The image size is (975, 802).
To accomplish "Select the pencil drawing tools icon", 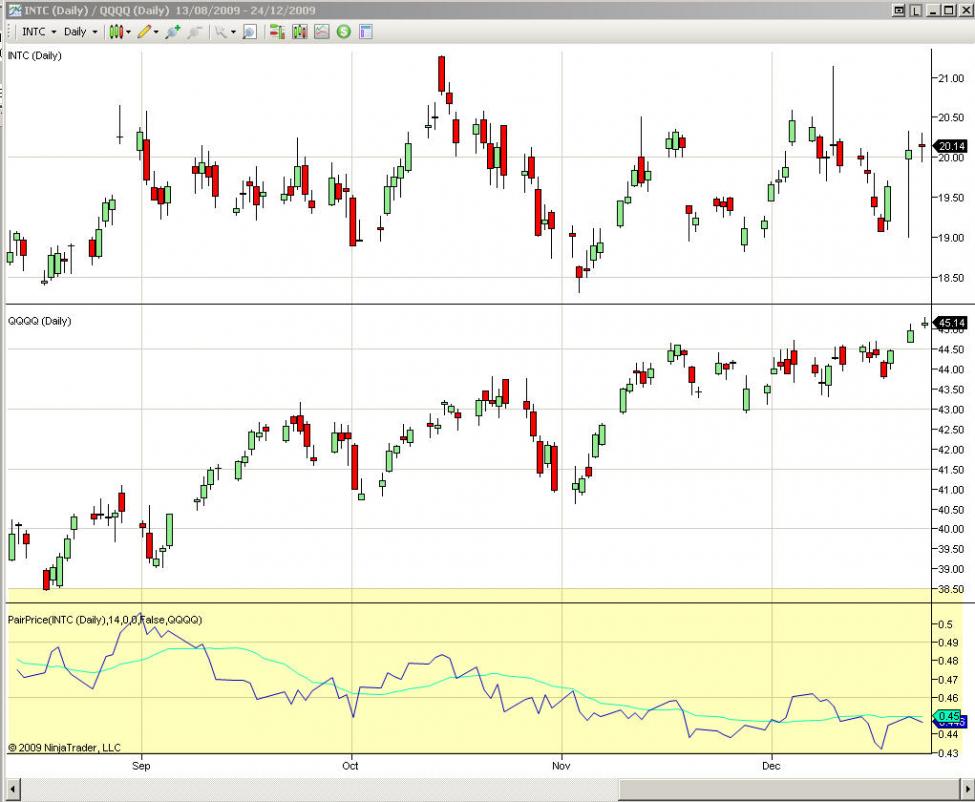I will pyautogui.click(x=144, y=32).
